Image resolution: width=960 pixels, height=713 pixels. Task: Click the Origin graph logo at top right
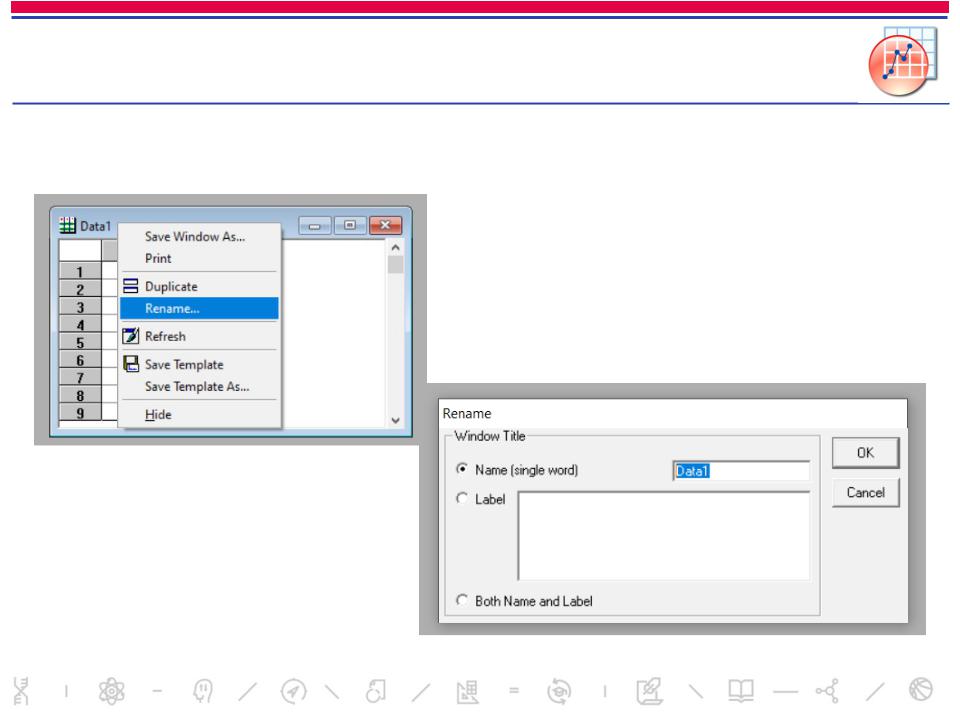coord(902,61)
